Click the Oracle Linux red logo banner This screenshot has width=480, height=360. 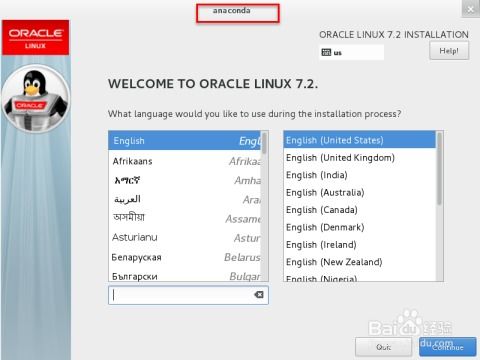pos(36,37)
